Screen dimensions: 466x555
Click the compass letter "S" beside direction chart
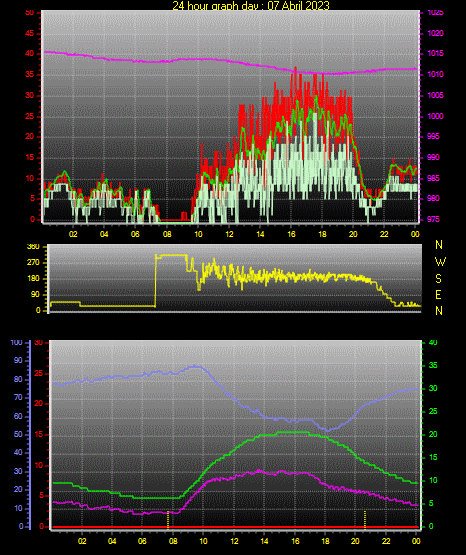tap(438, 279)
